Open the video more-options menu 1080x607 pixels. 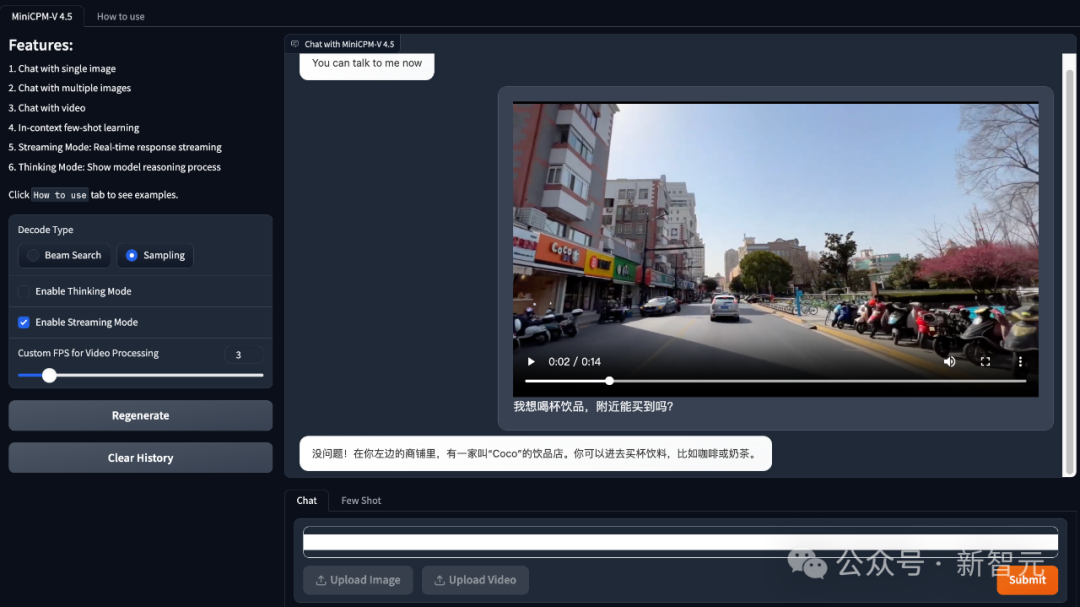(x=1020, y=361)
